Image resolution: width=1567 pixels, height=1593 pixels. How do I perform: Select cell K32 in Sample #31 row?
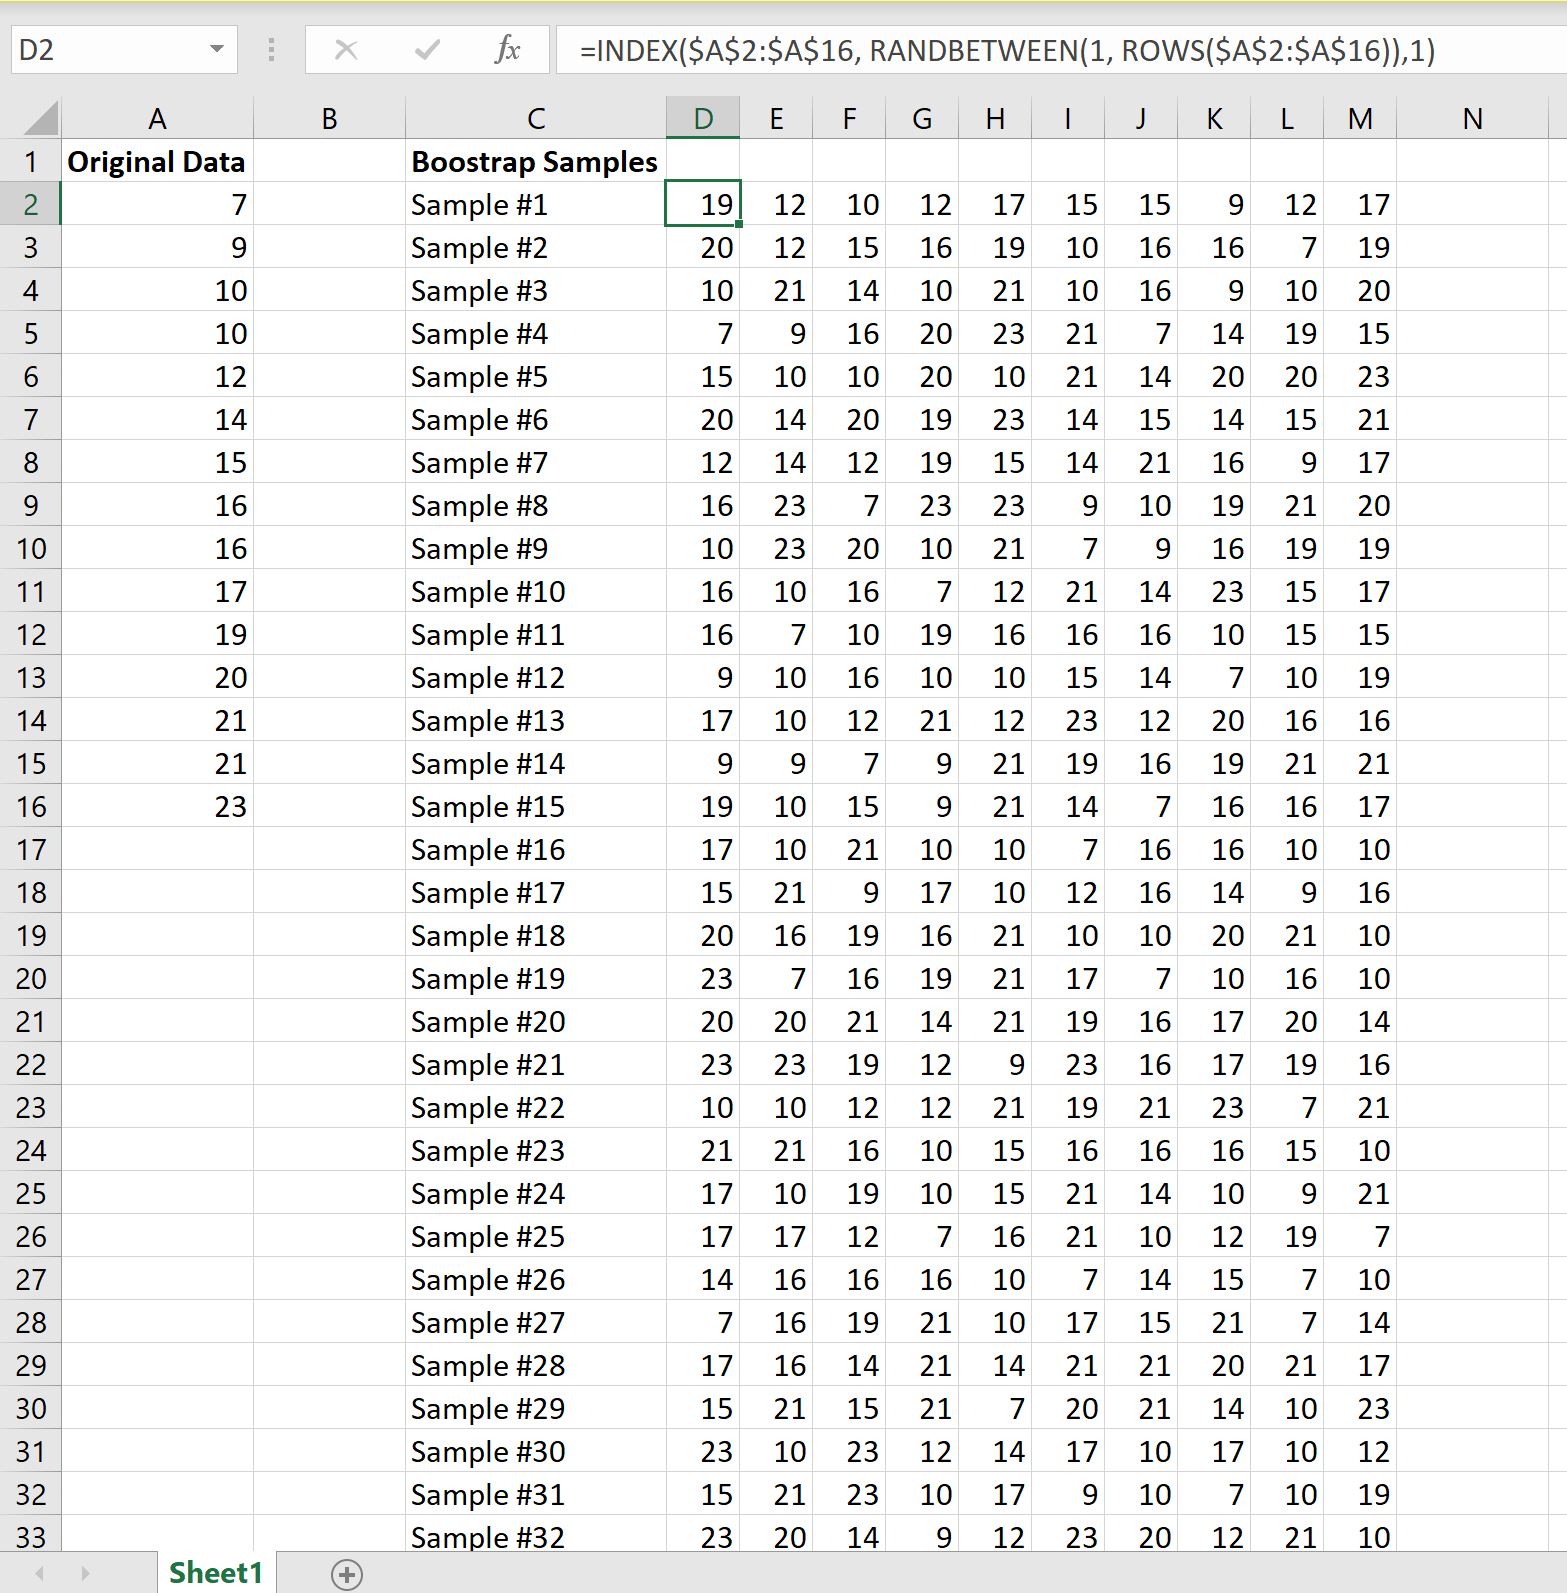[x=1214, y=1494]
